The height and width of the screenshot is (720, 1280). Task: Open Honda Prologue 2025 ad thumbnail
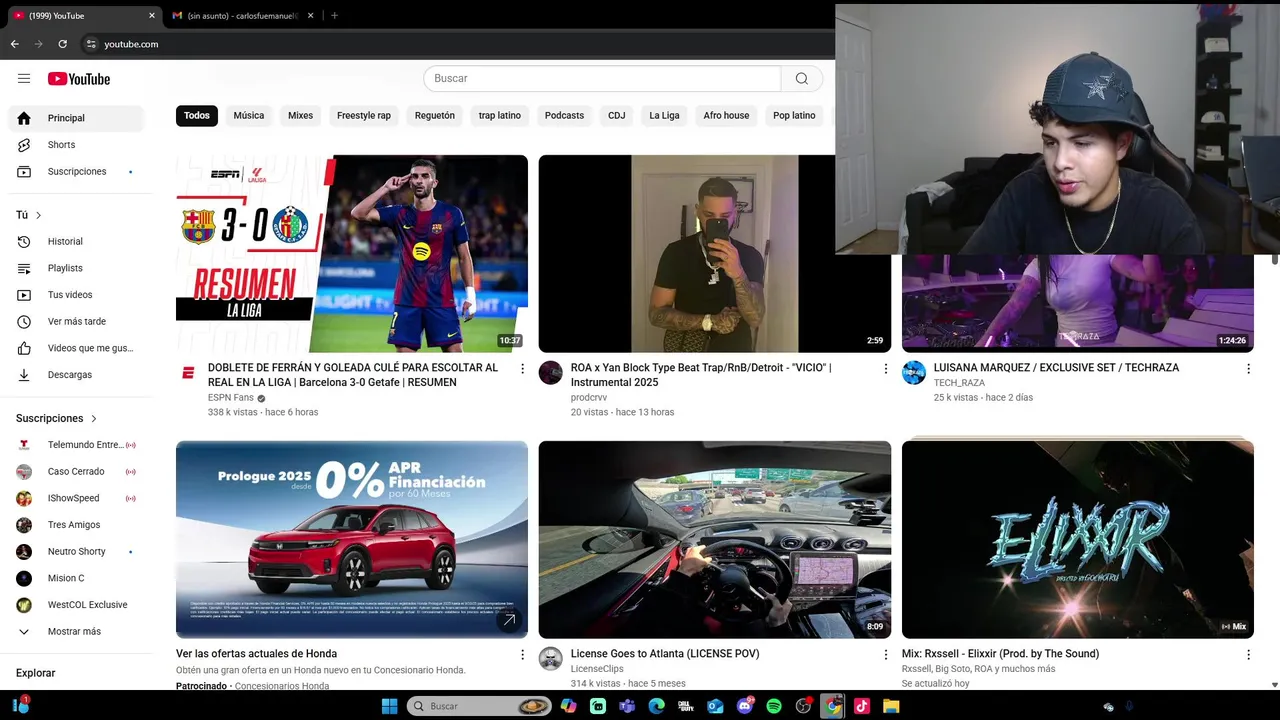click(352, 540)
